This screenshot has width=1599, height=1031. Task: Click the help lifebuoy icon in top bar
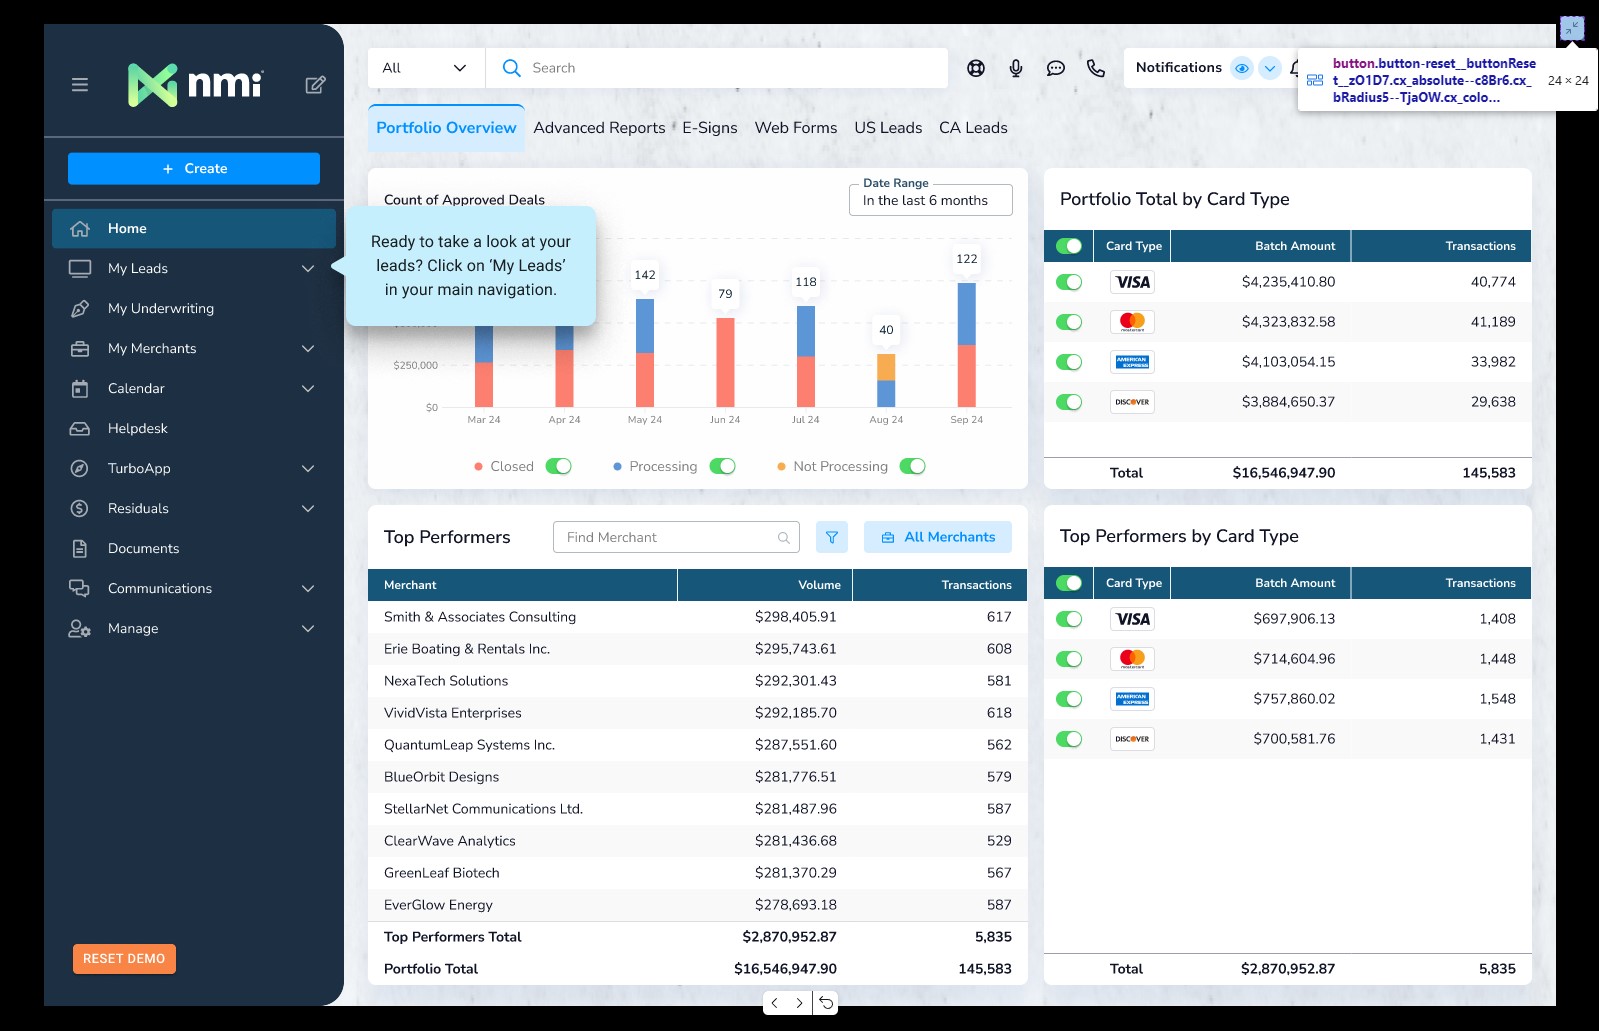pyautogui.click(x=976, y=68)
